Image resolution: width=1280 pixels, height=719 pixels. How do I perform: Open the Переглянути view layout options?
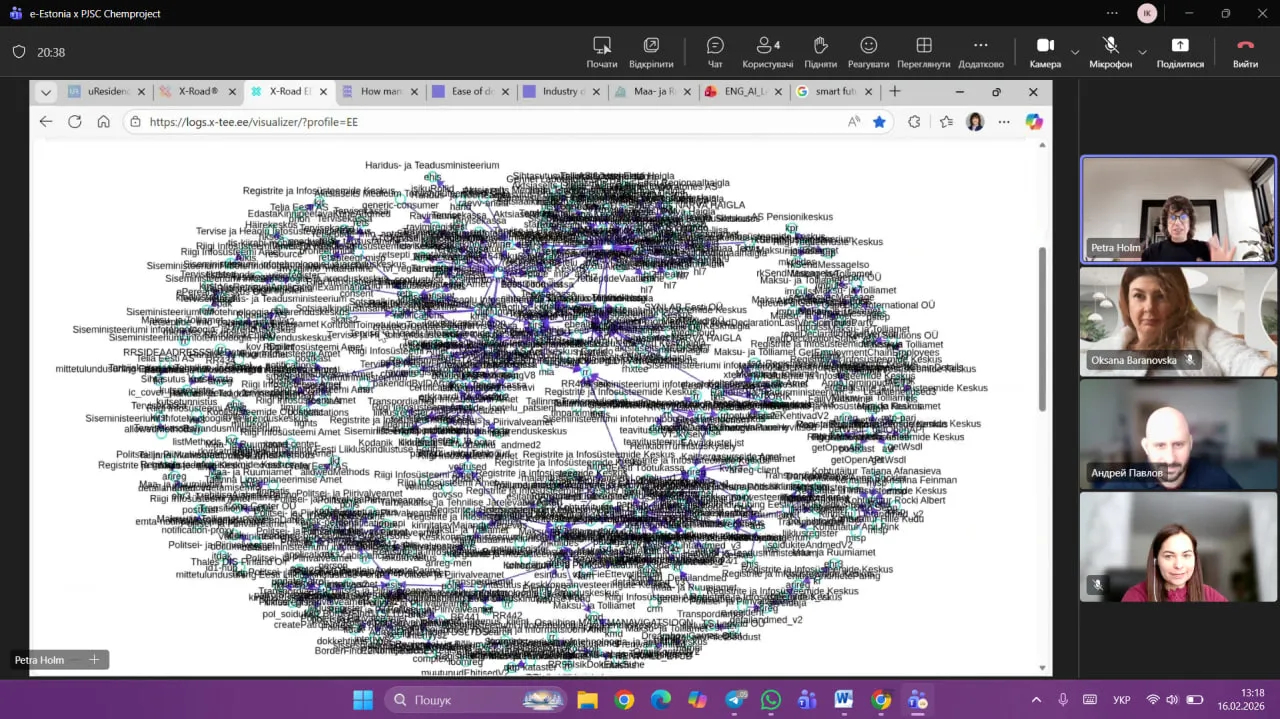(923, 52)
